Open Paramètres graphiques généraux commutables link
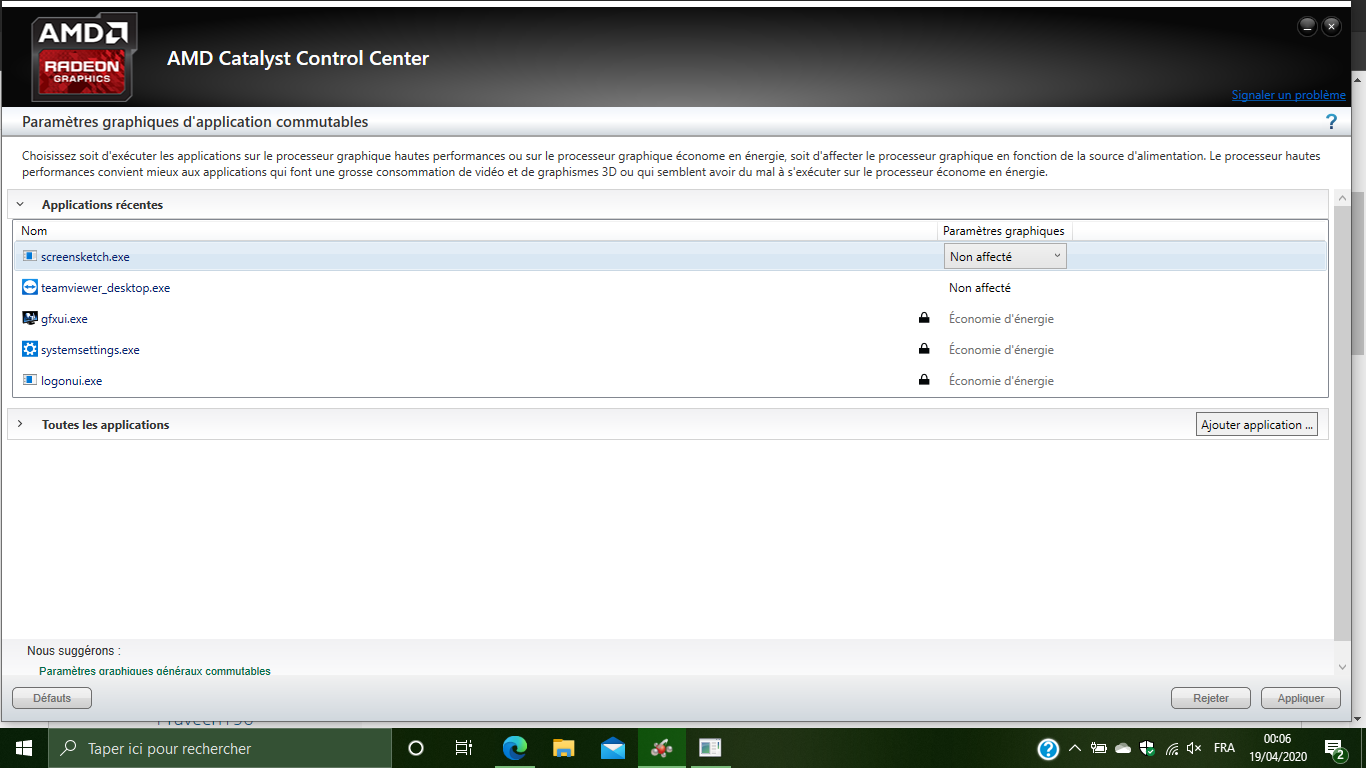 tap(155, 671)
